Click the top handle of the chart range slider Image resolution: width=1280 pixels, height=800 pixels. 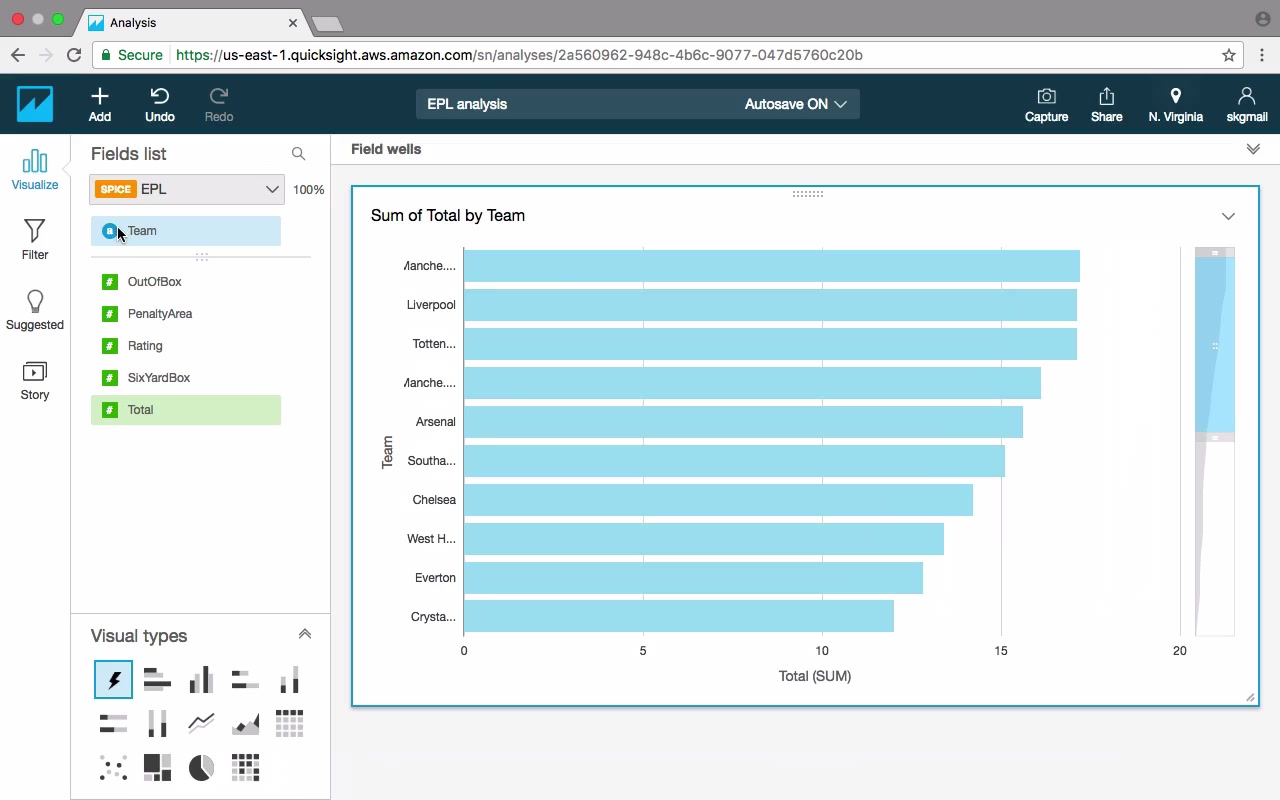point(1215,253)
